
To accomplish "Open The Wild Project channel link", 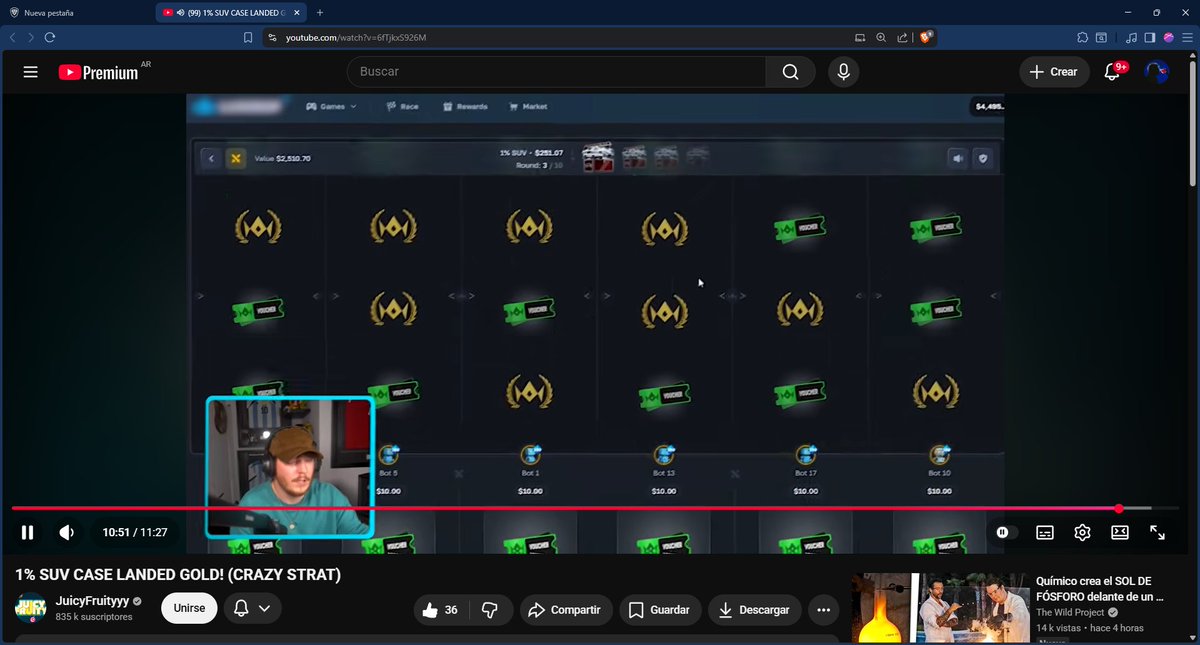I will click(x=1070, y=612).
